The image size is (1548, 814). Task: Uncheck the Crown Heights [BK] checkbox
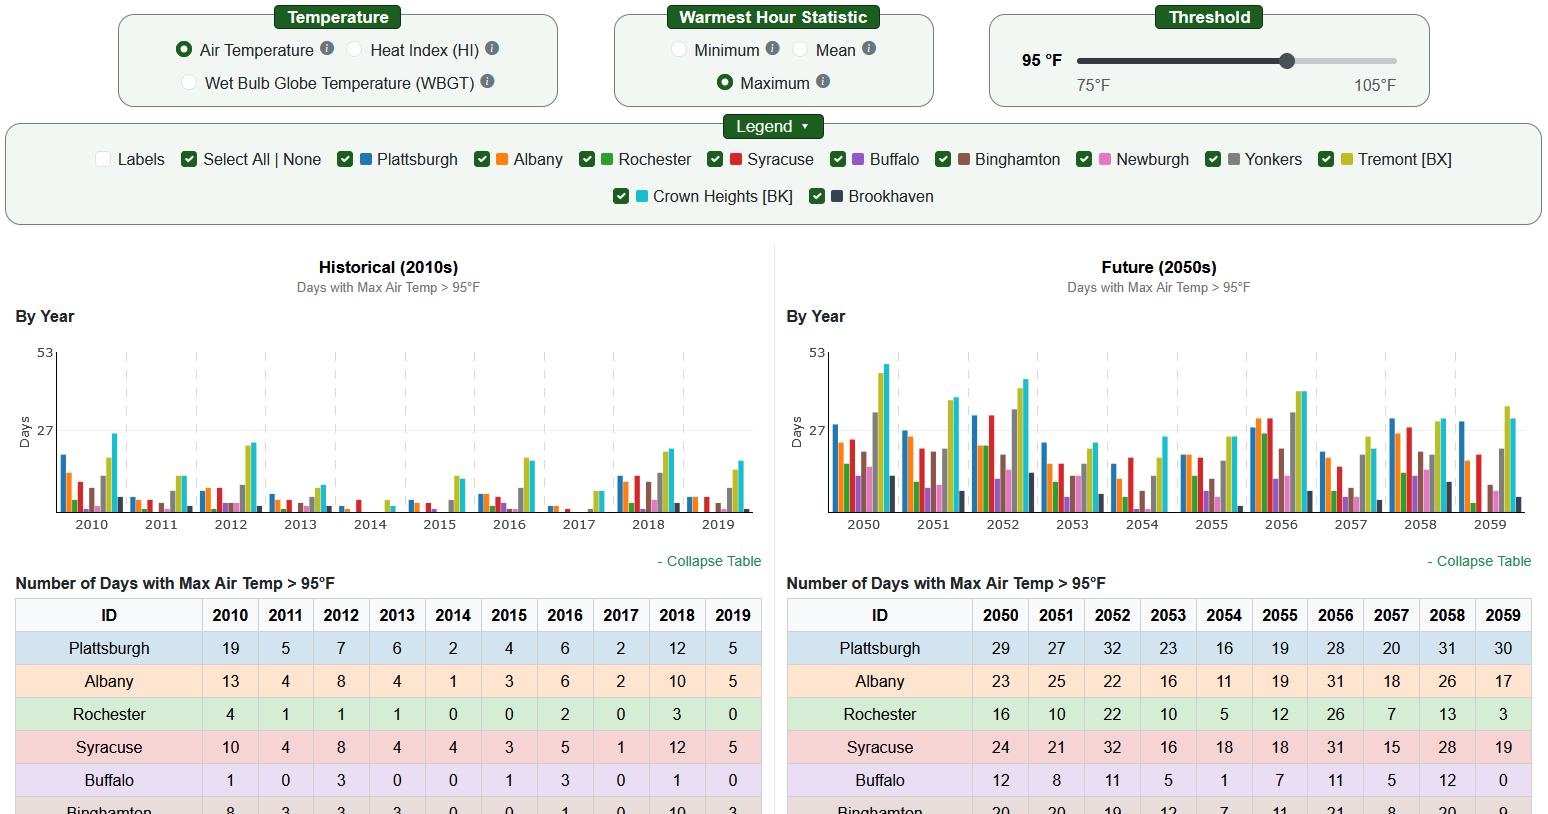pos(621,196)
